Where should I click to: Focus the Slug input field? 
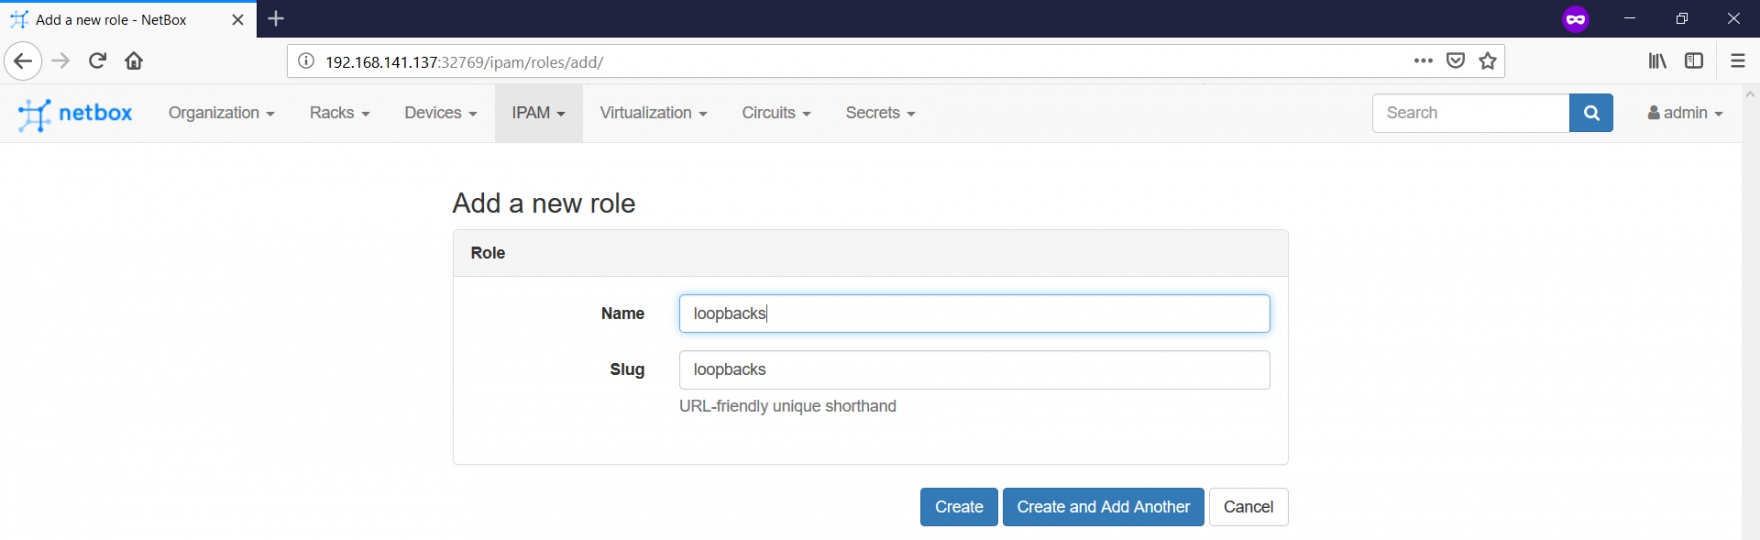[974, 370]
